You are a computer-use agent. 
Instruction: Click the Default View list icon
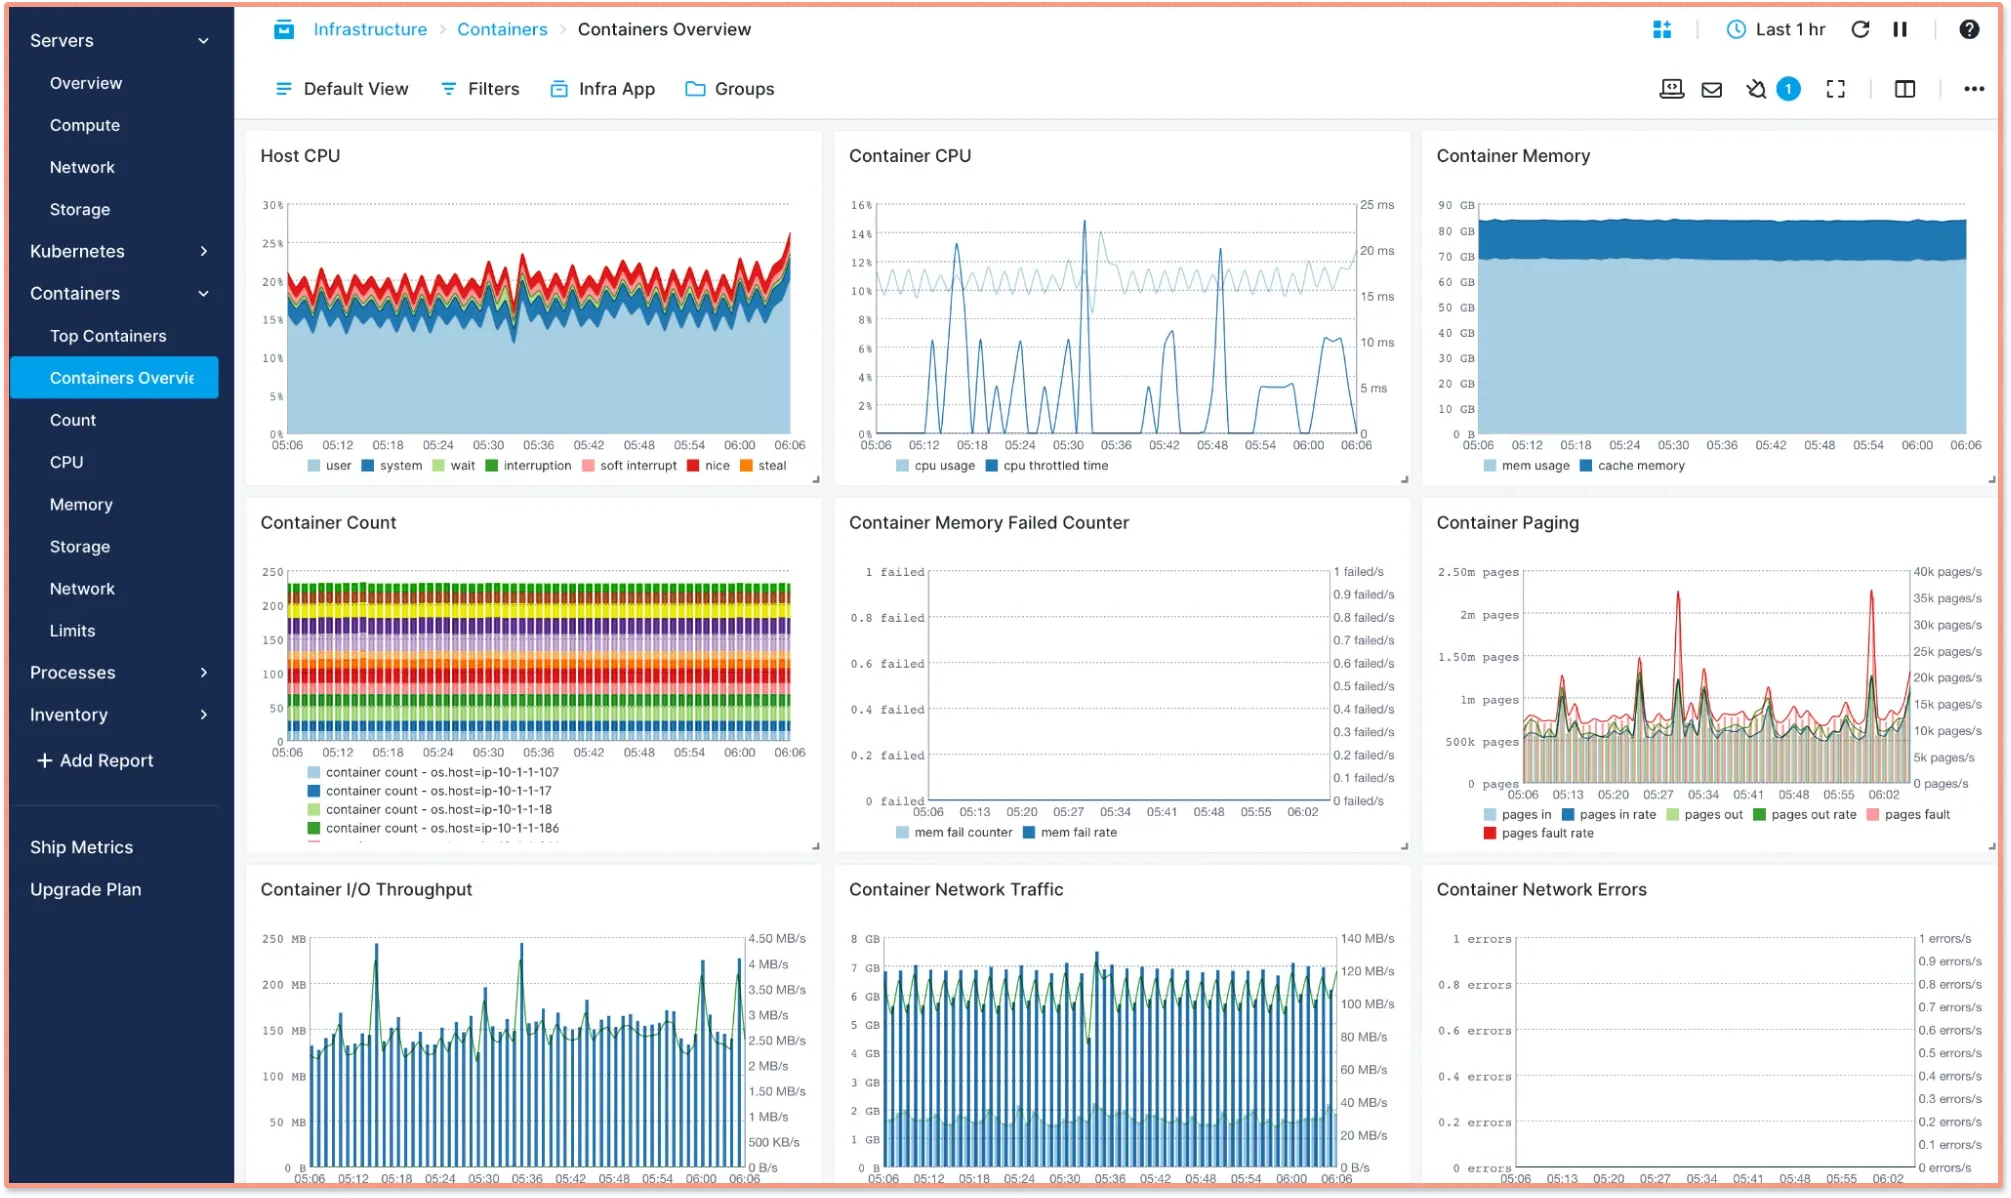click(x=284, y=89)
